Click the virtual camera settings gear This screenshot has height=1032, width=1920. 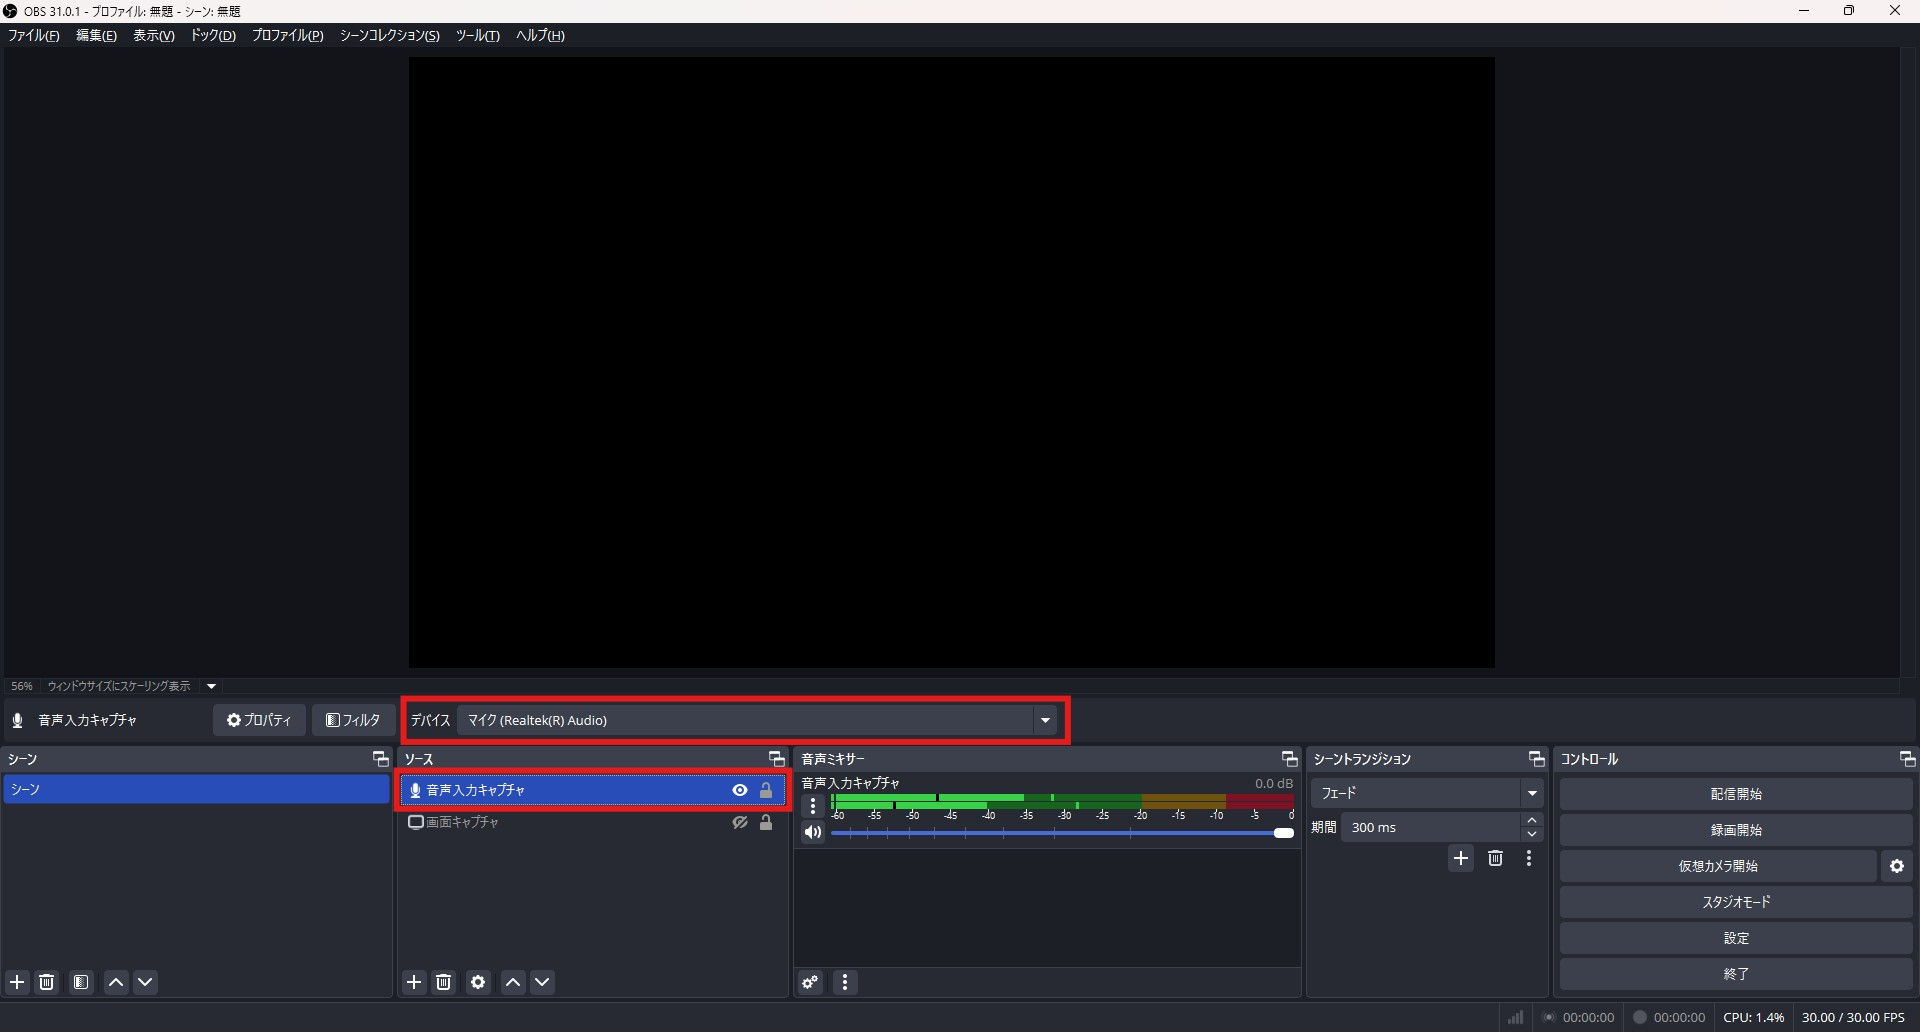click(1897, 866)
